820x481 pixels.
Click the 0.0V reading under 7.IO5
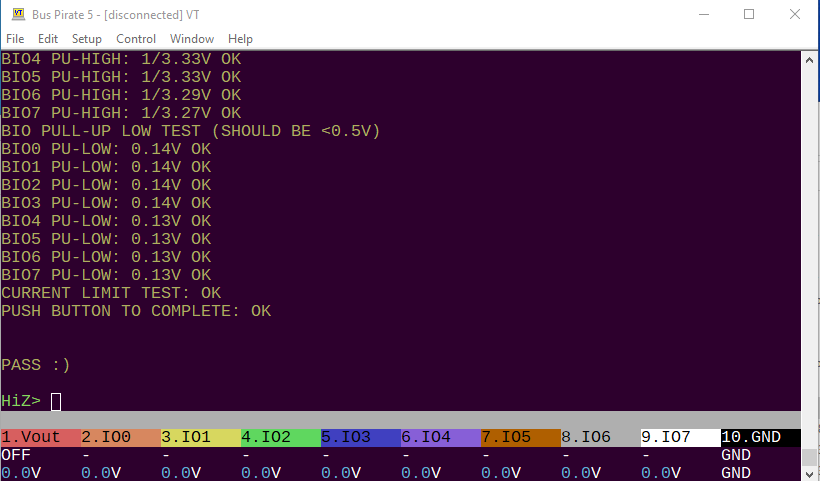501,473
